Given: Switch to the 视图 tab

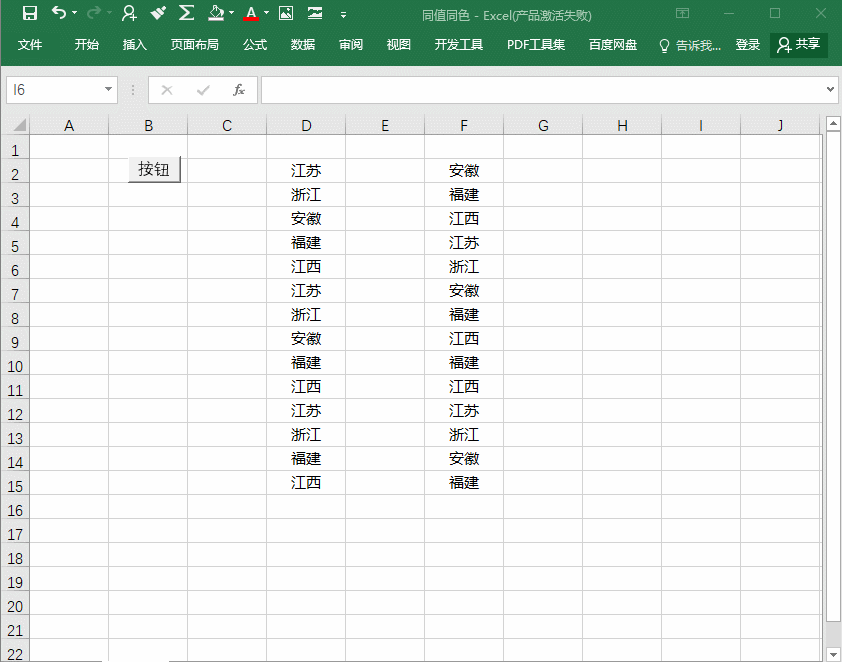Looking at the screenshot, I should (x=398, y=45).
